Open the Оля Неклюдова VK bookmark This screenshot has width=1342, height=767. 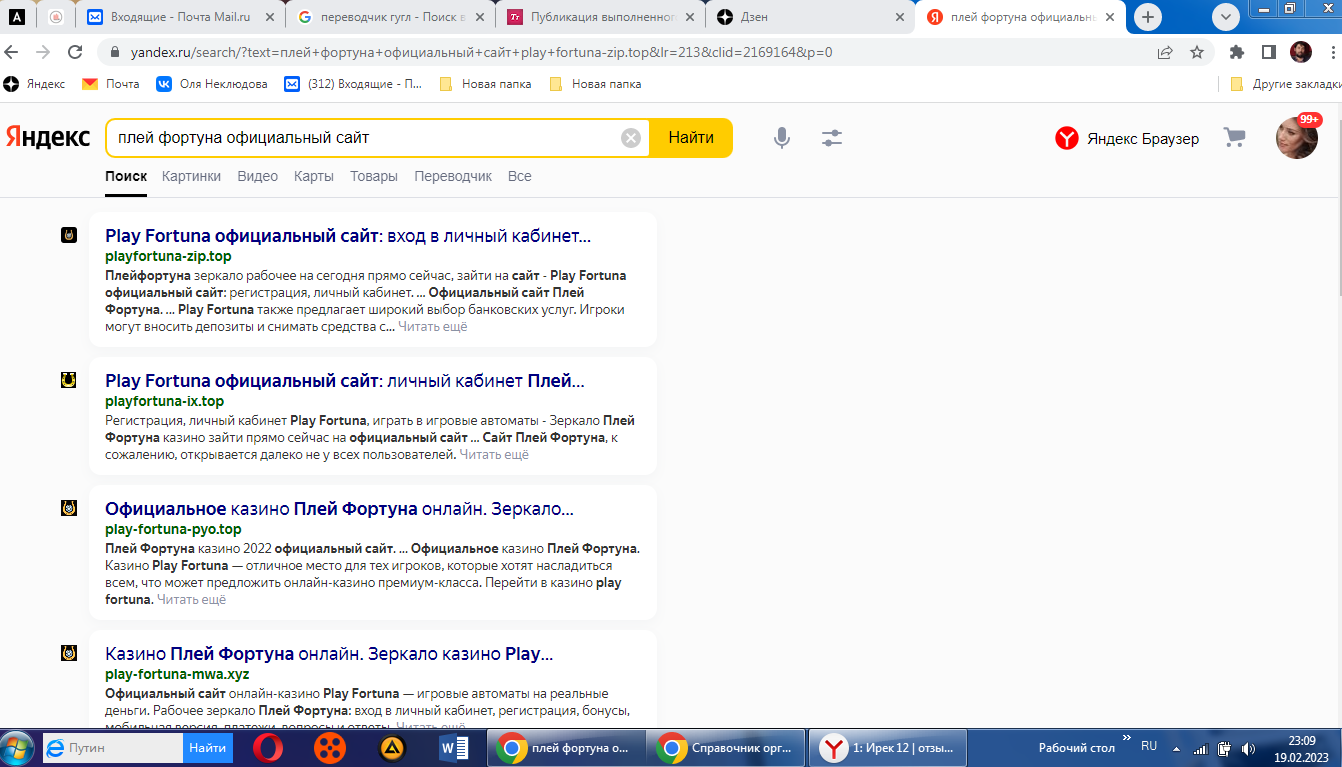[212, 84]
